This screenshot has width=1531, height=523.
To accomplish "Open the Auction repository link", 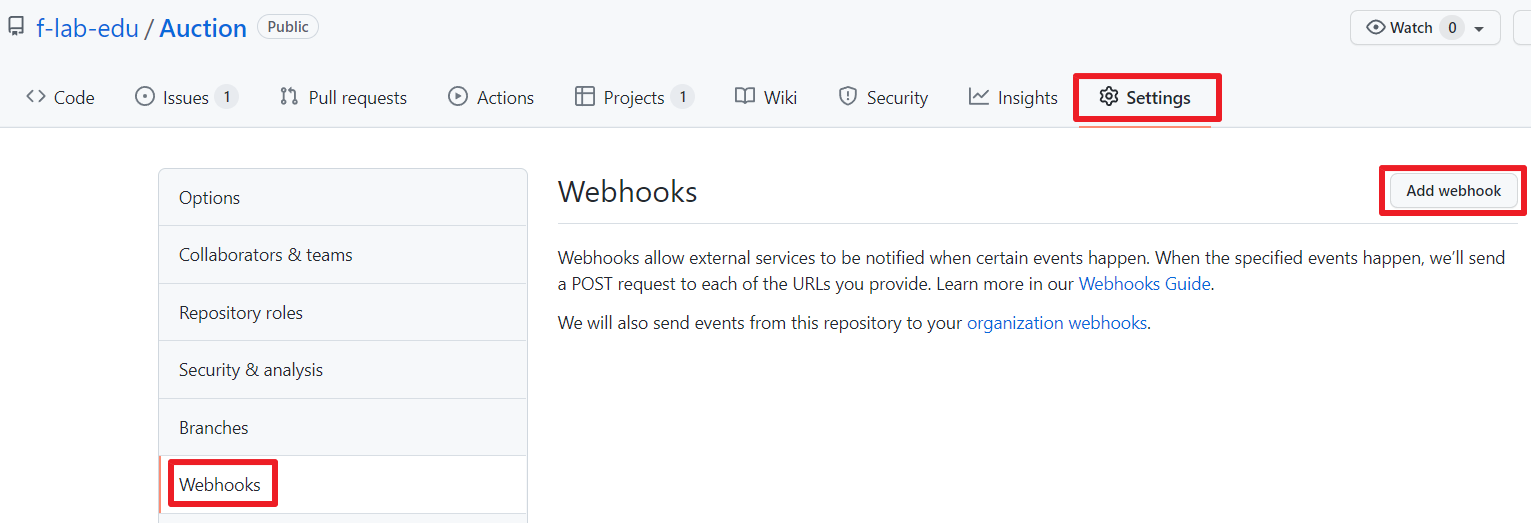I will click(203, 28).
